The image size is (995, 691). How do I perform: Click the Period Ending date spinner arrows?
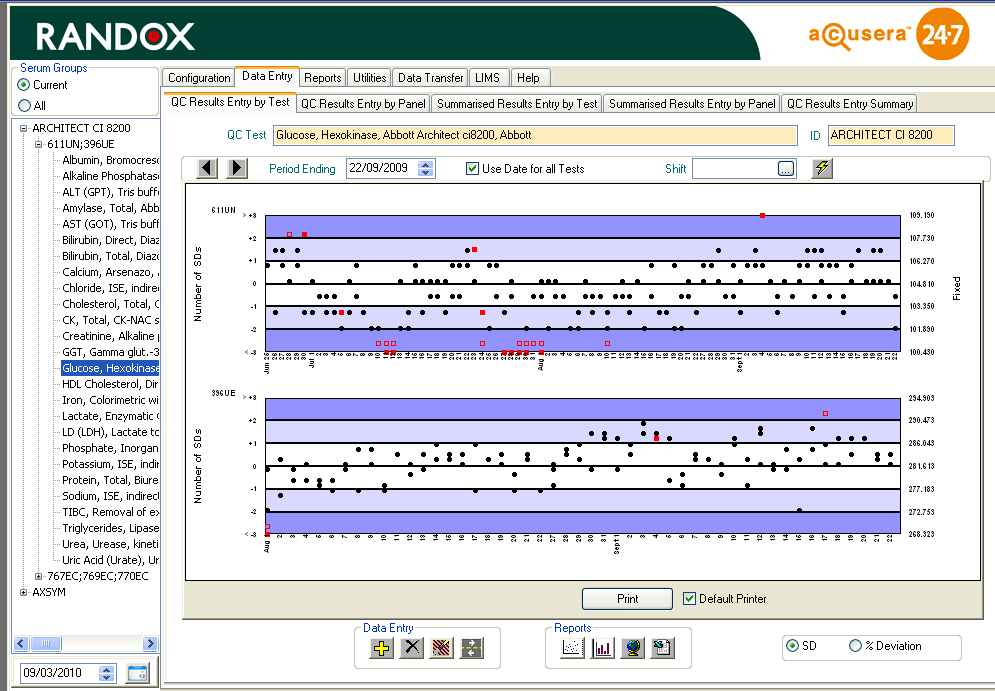[426, 169]
